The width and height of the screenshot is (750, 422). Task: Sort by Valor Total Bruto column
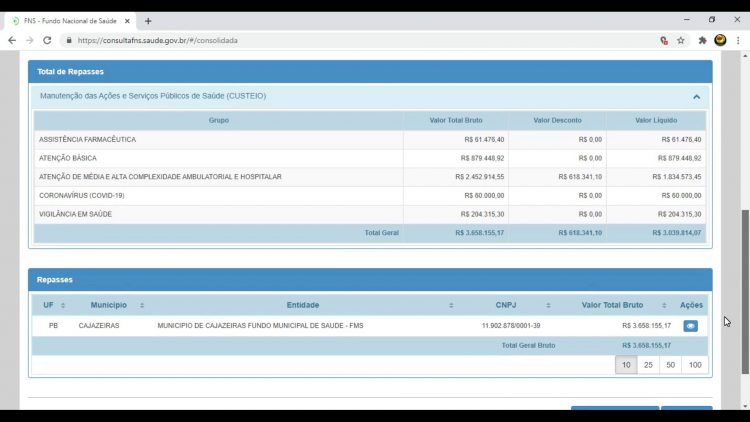coord(666,305)
